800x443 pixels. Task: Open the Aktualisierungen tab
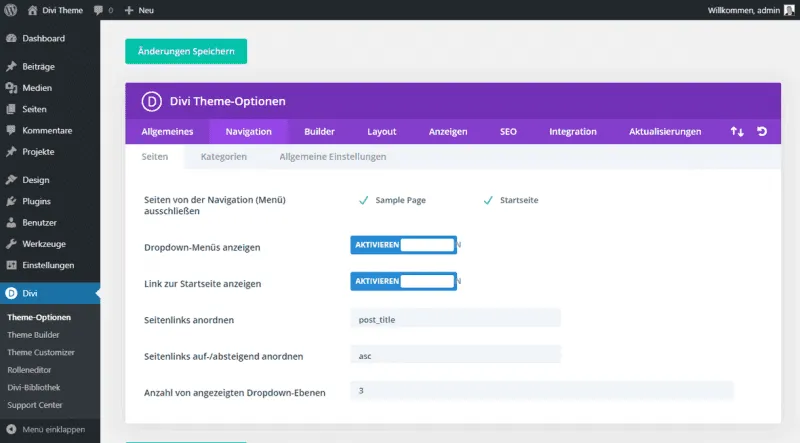pos(665,132)
